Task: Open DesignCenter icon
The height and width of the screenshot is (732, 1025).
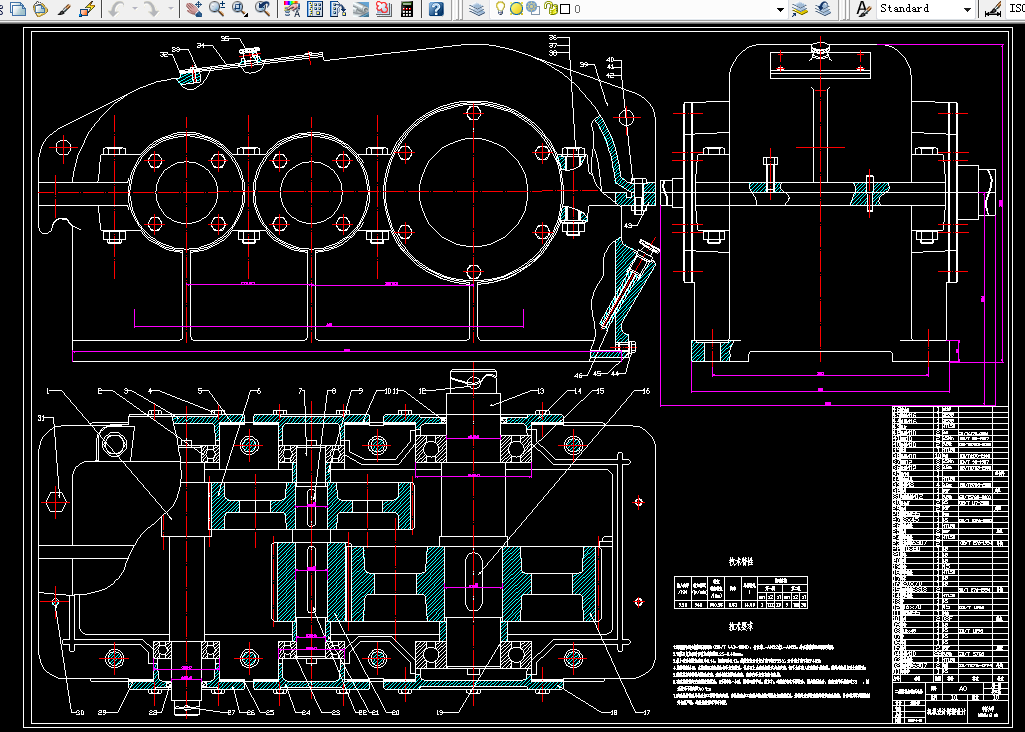Action: (x=315, y=8)
